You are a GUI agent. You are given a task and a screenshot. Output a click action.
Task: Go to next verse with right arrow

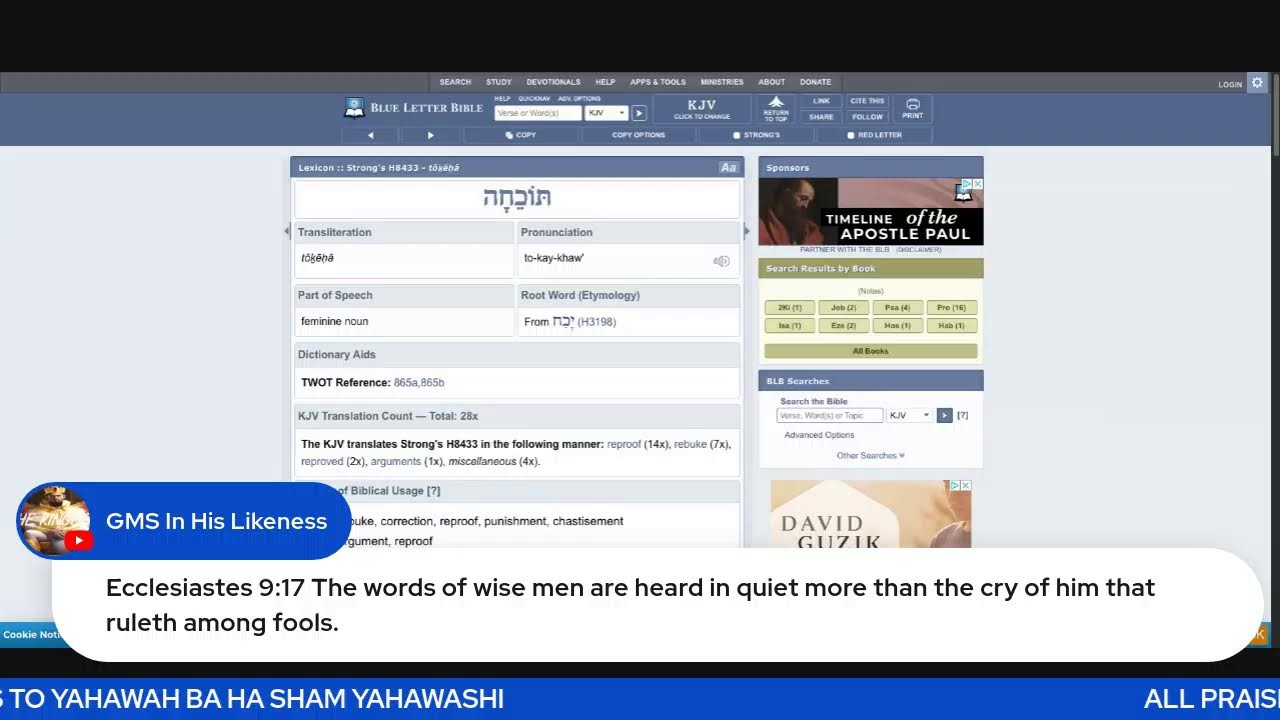(431, 135)
